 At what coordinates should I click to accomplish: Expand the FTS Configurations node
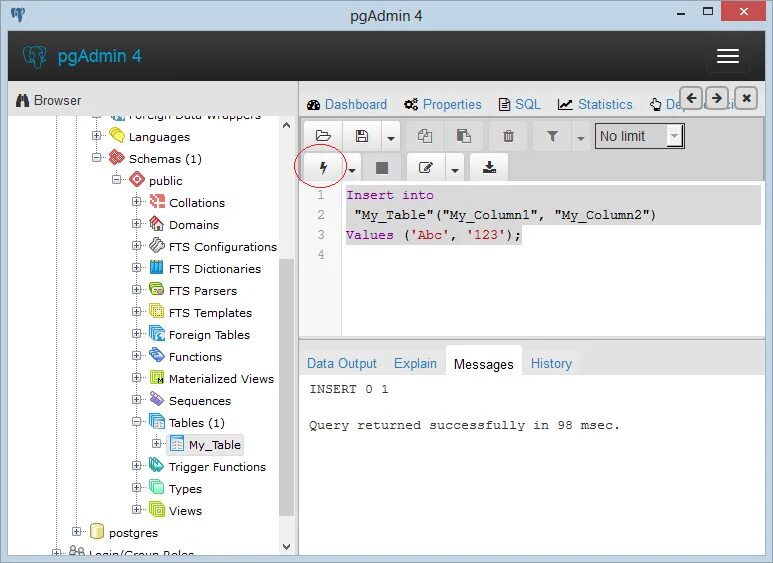coord(137,245)
